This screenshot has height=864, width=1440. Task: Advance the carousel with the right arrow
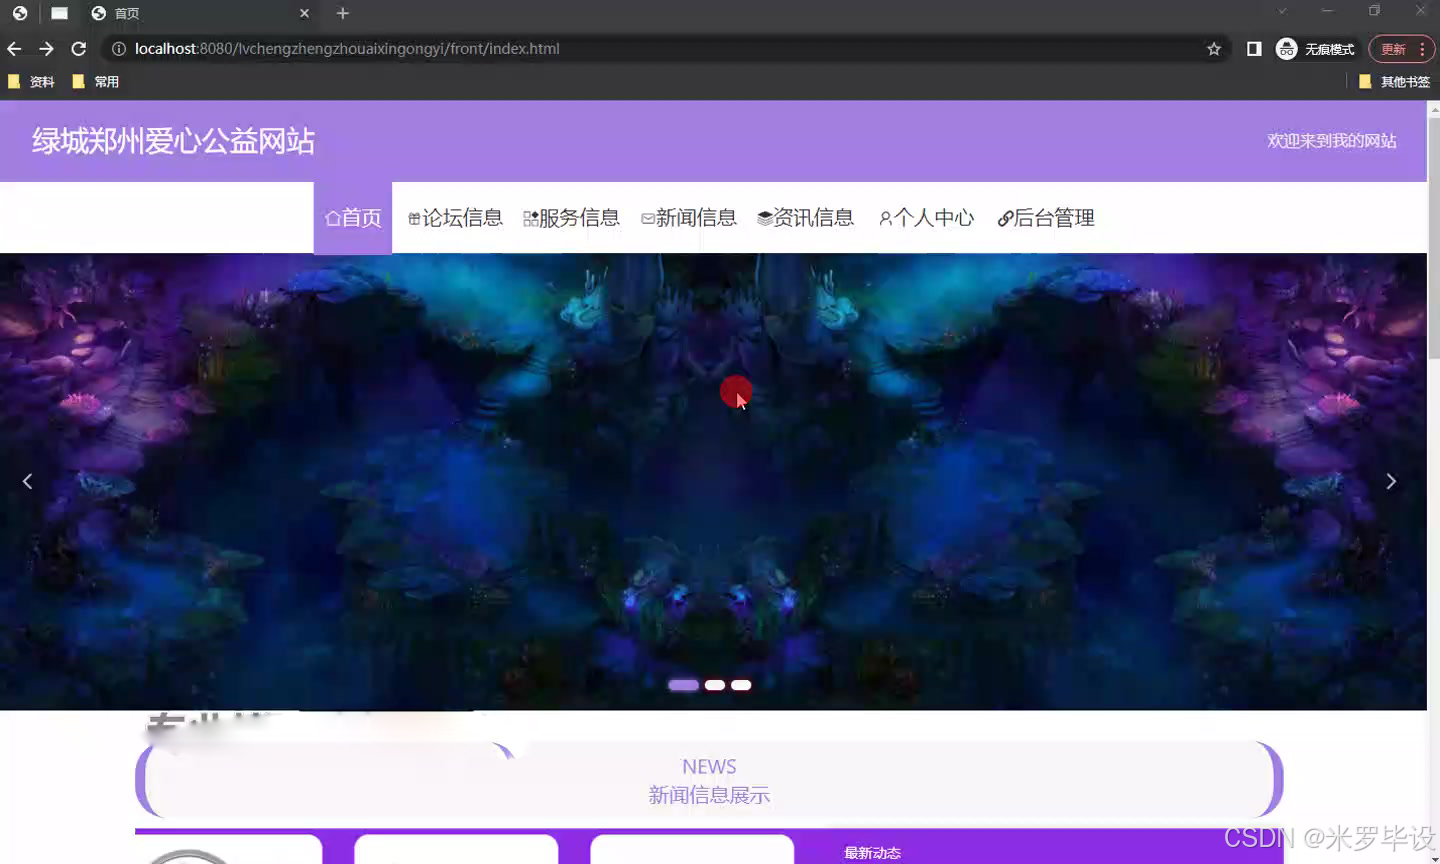[x=1391, y=481]
